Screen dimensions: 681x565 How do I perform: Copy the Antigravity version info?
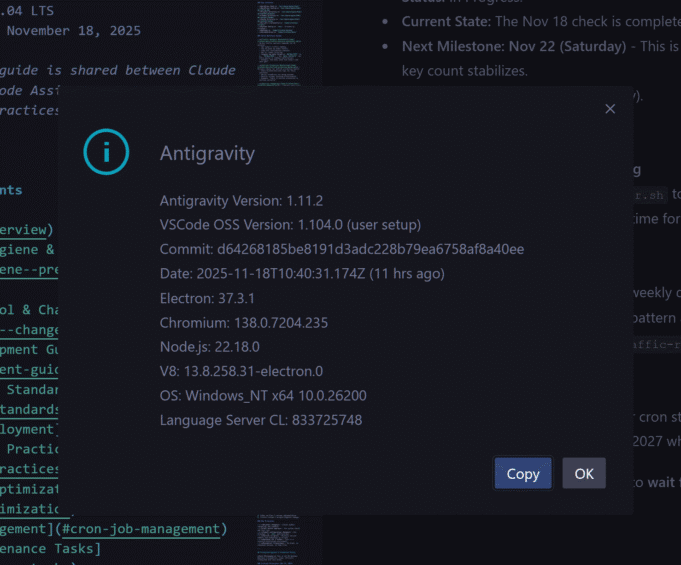523,473
